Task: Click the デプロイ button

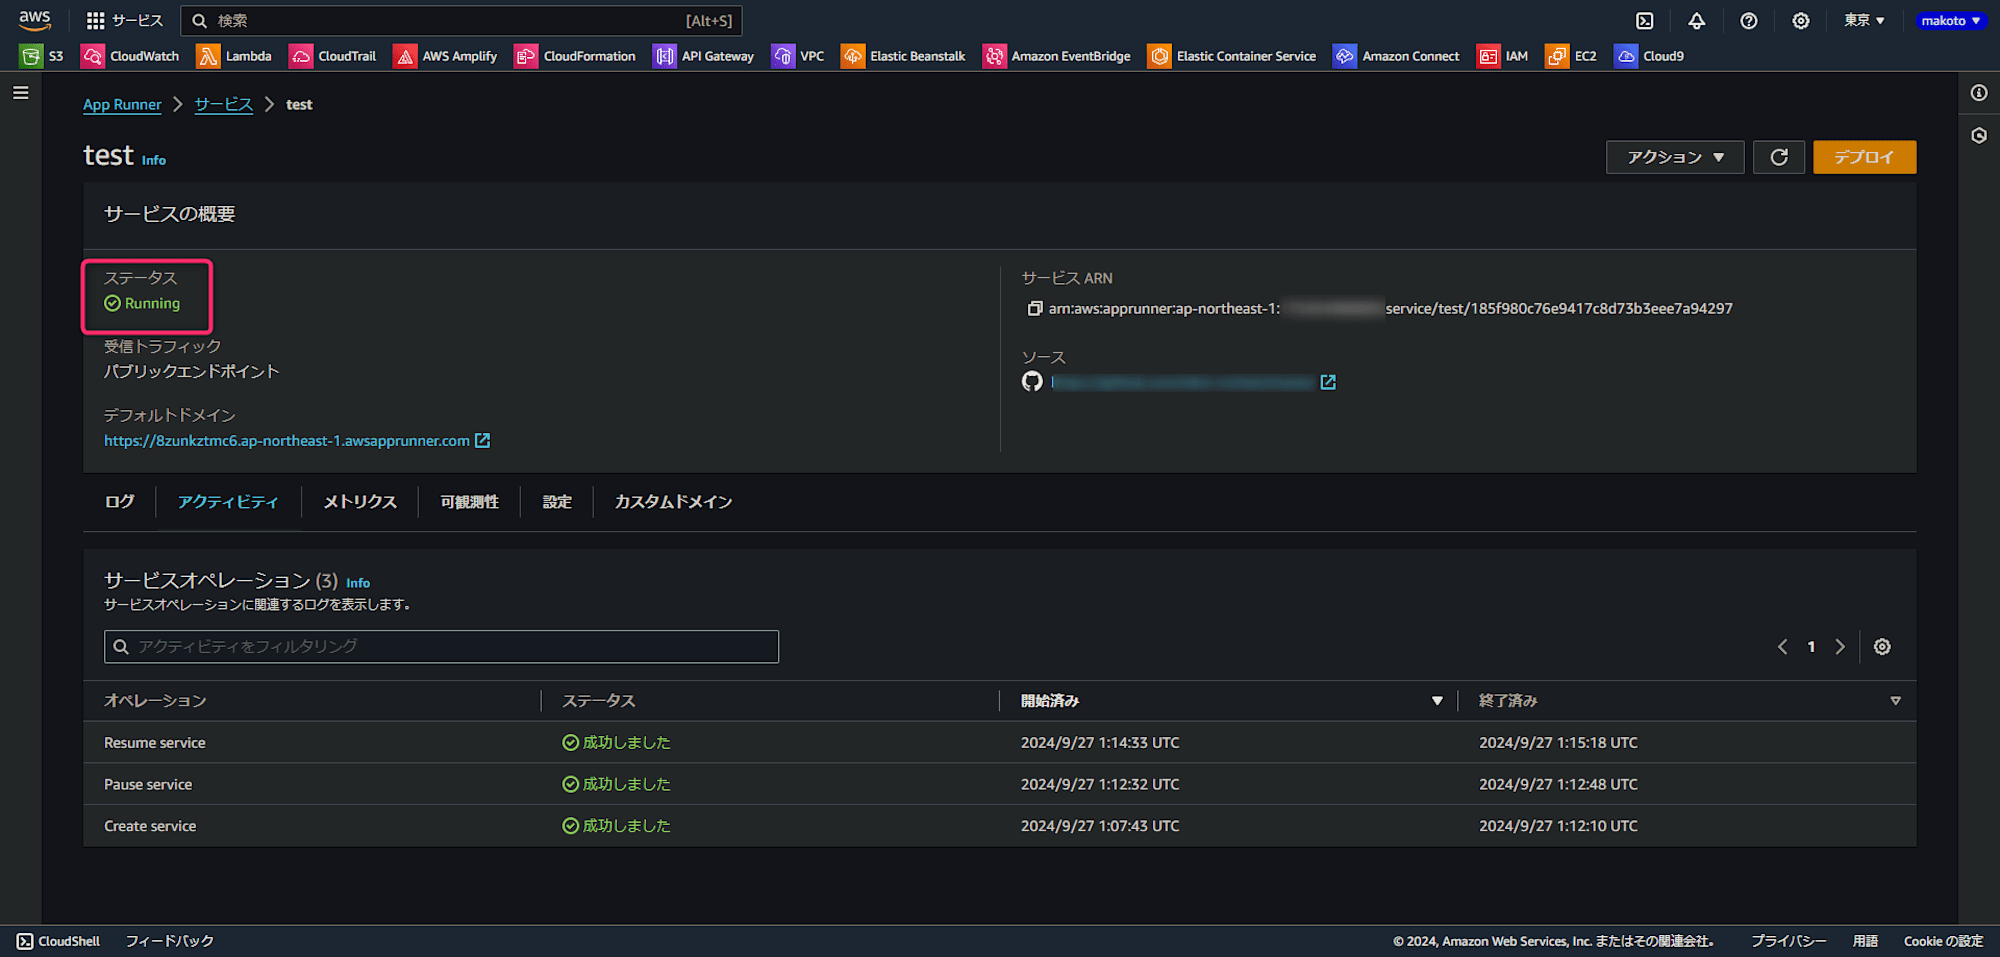Action: click(1865, 157)
